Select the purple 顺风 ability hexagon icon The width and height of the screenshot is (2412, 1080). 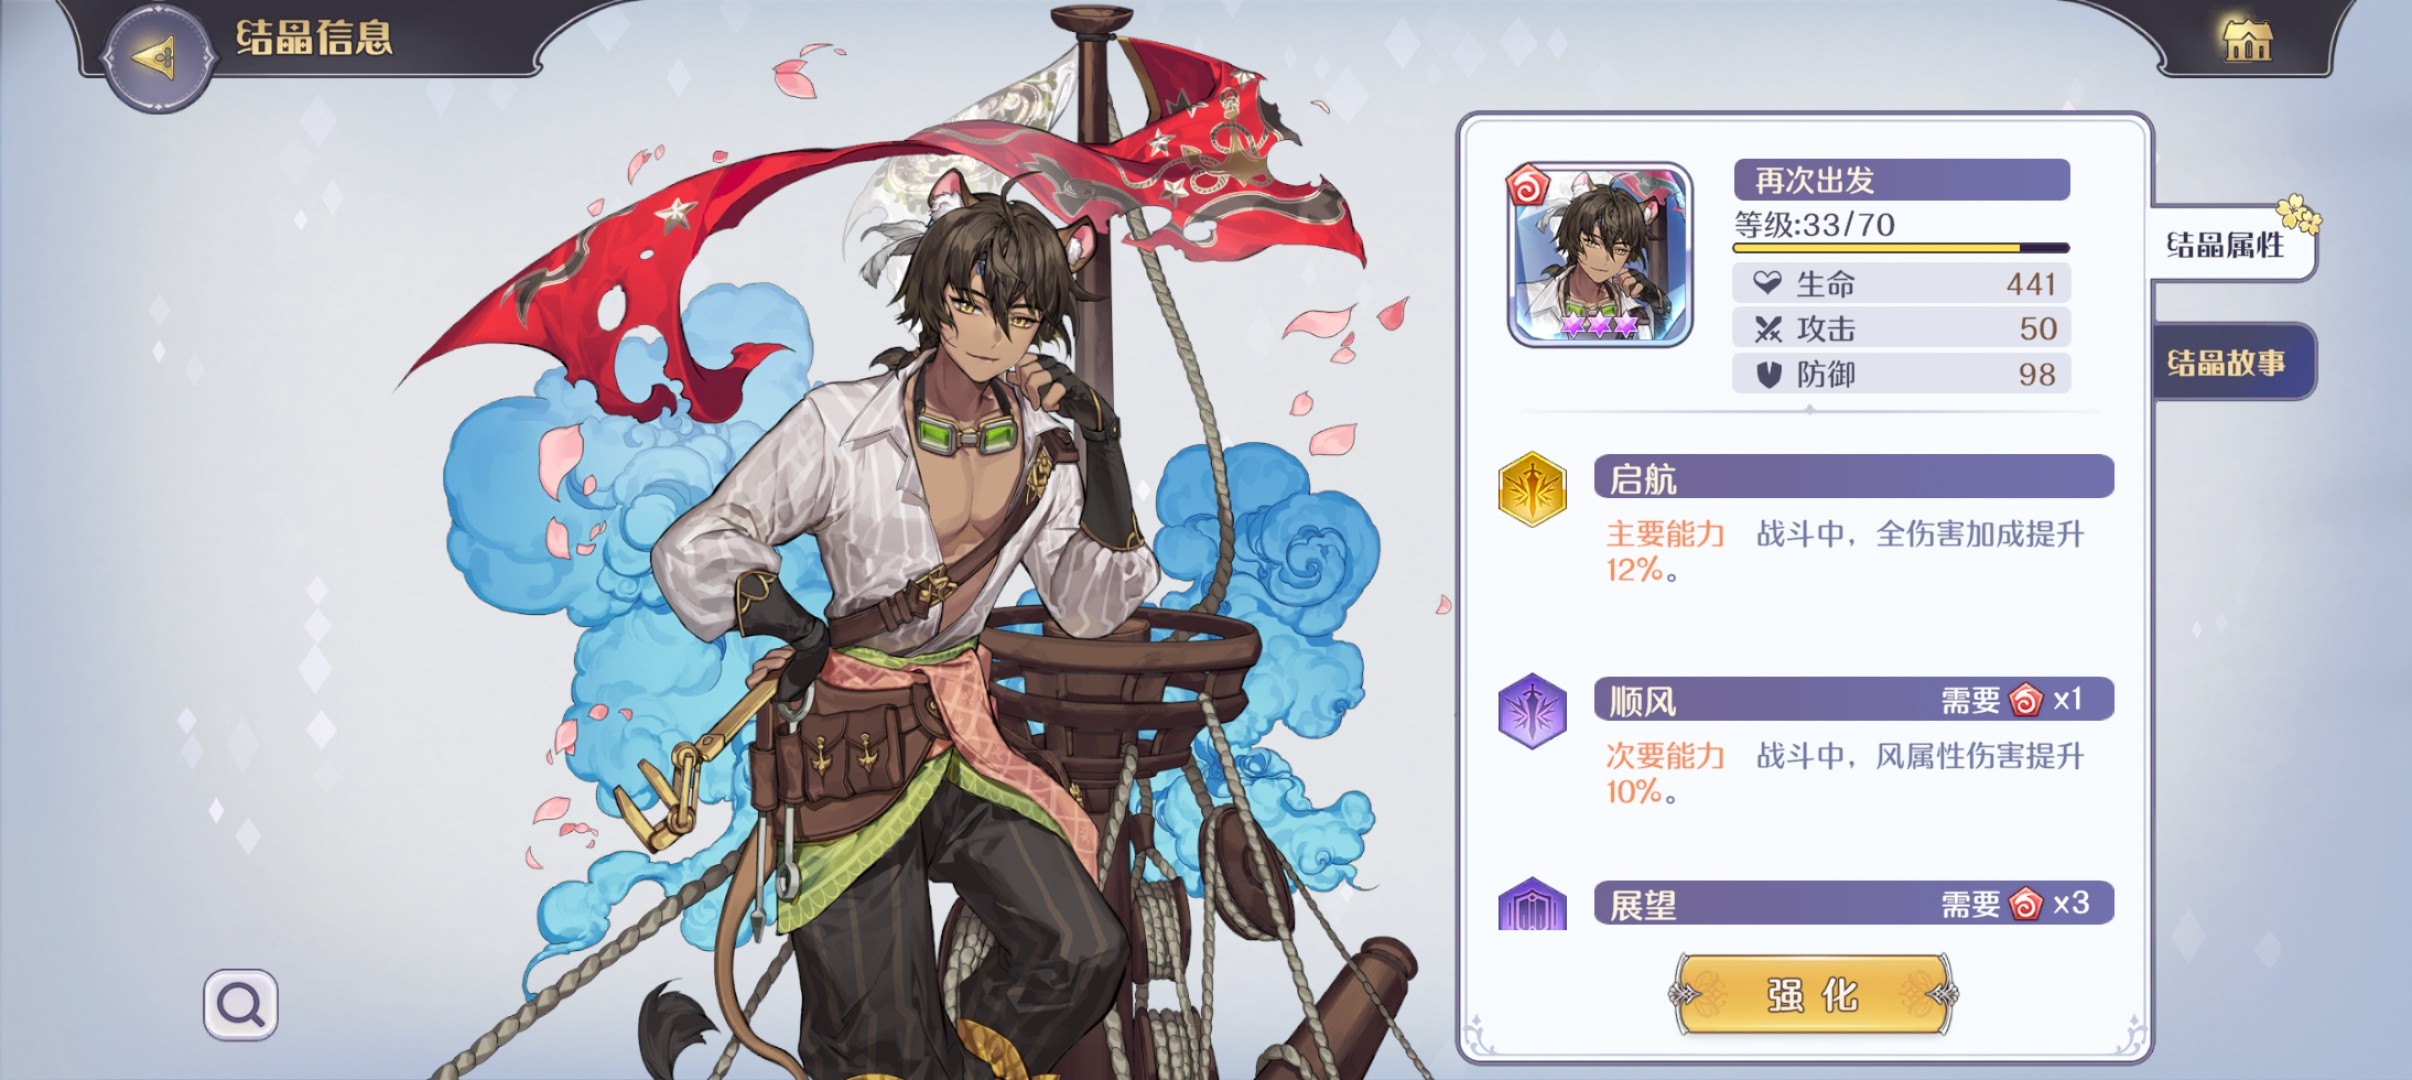pyautogui.click(x=1532, y=711)
